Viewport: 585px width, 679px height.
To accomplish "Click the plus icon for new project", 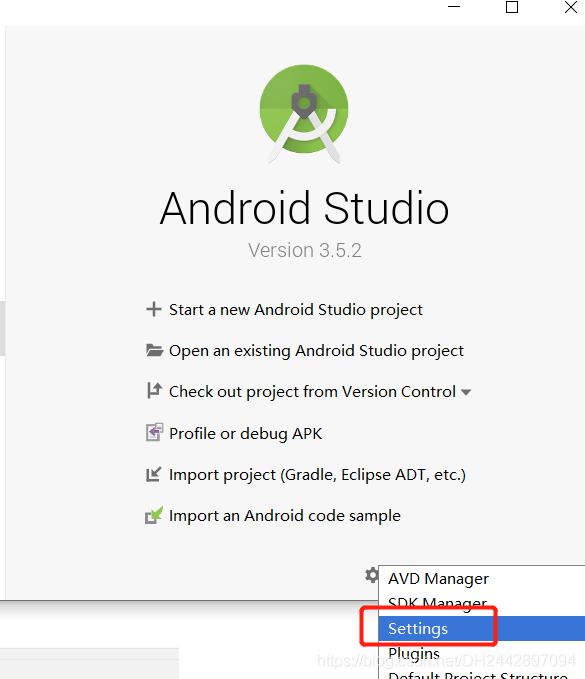I will (154, 309).
